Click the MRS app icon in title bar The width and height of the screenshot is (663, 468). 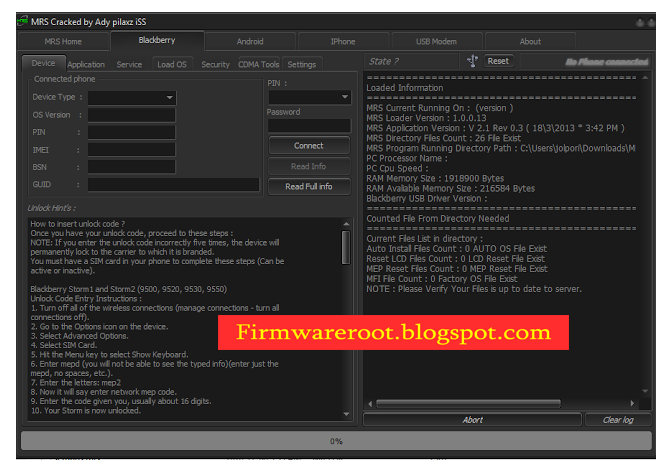(23, 21)
